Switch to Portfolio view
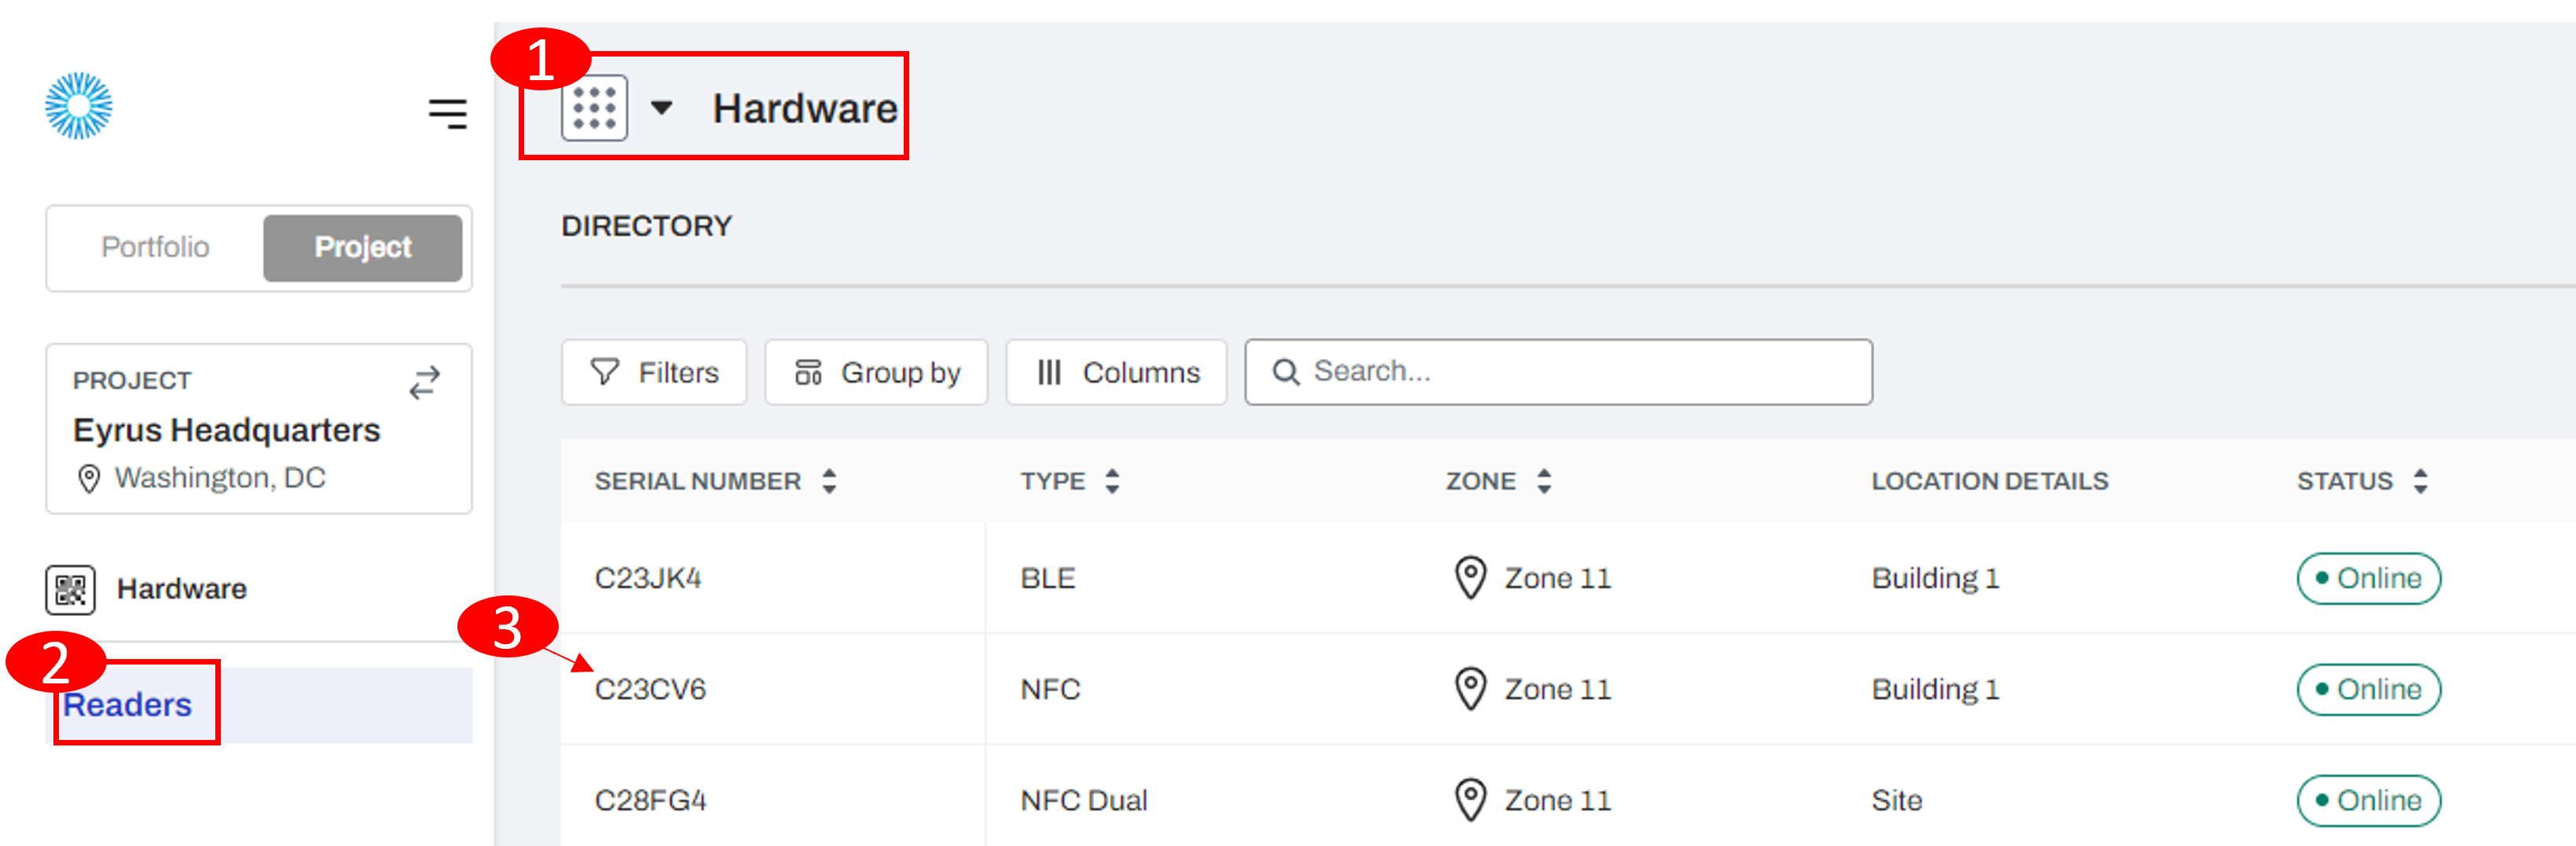Image resolution: width=2576 pixels, height=846 pixels. 155,247
